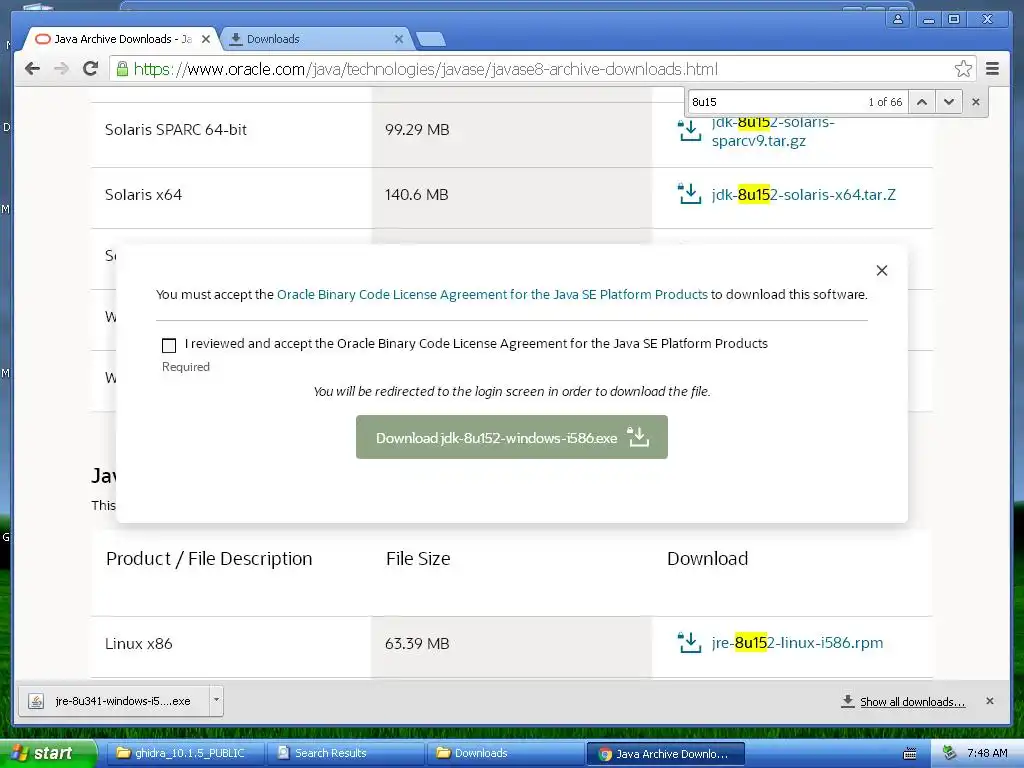Click Show all downloads link

coord(912,701)
